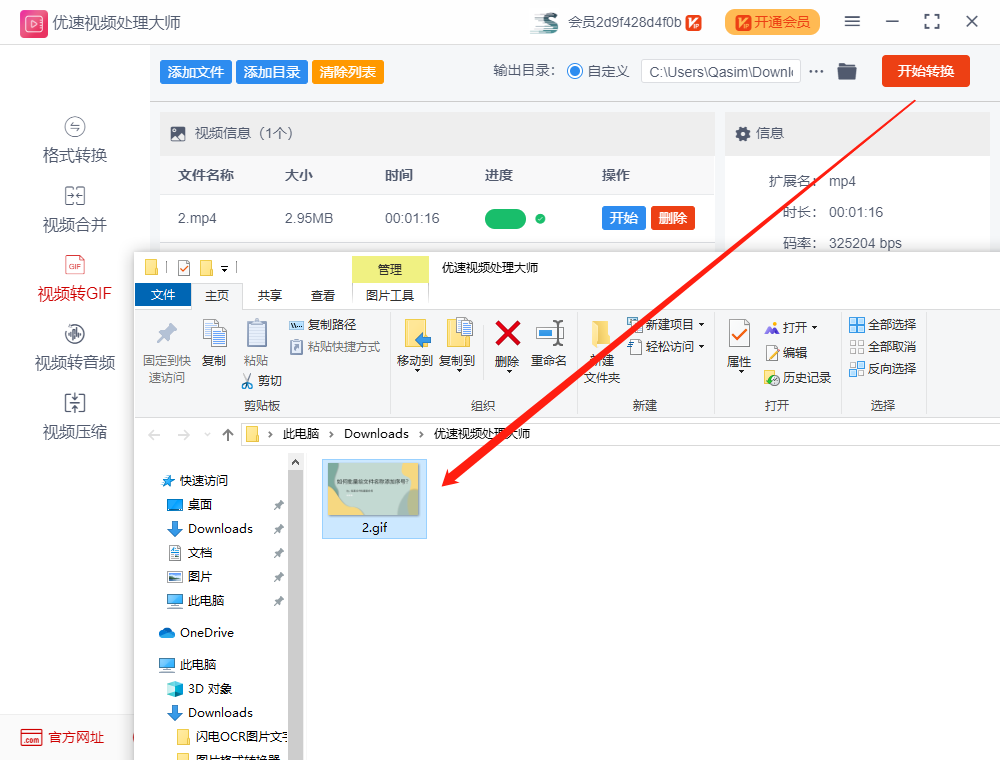Screen dimensions: 1000x760
Task: Select 文档 in the navigation pane
Action: tap(189, 553)
